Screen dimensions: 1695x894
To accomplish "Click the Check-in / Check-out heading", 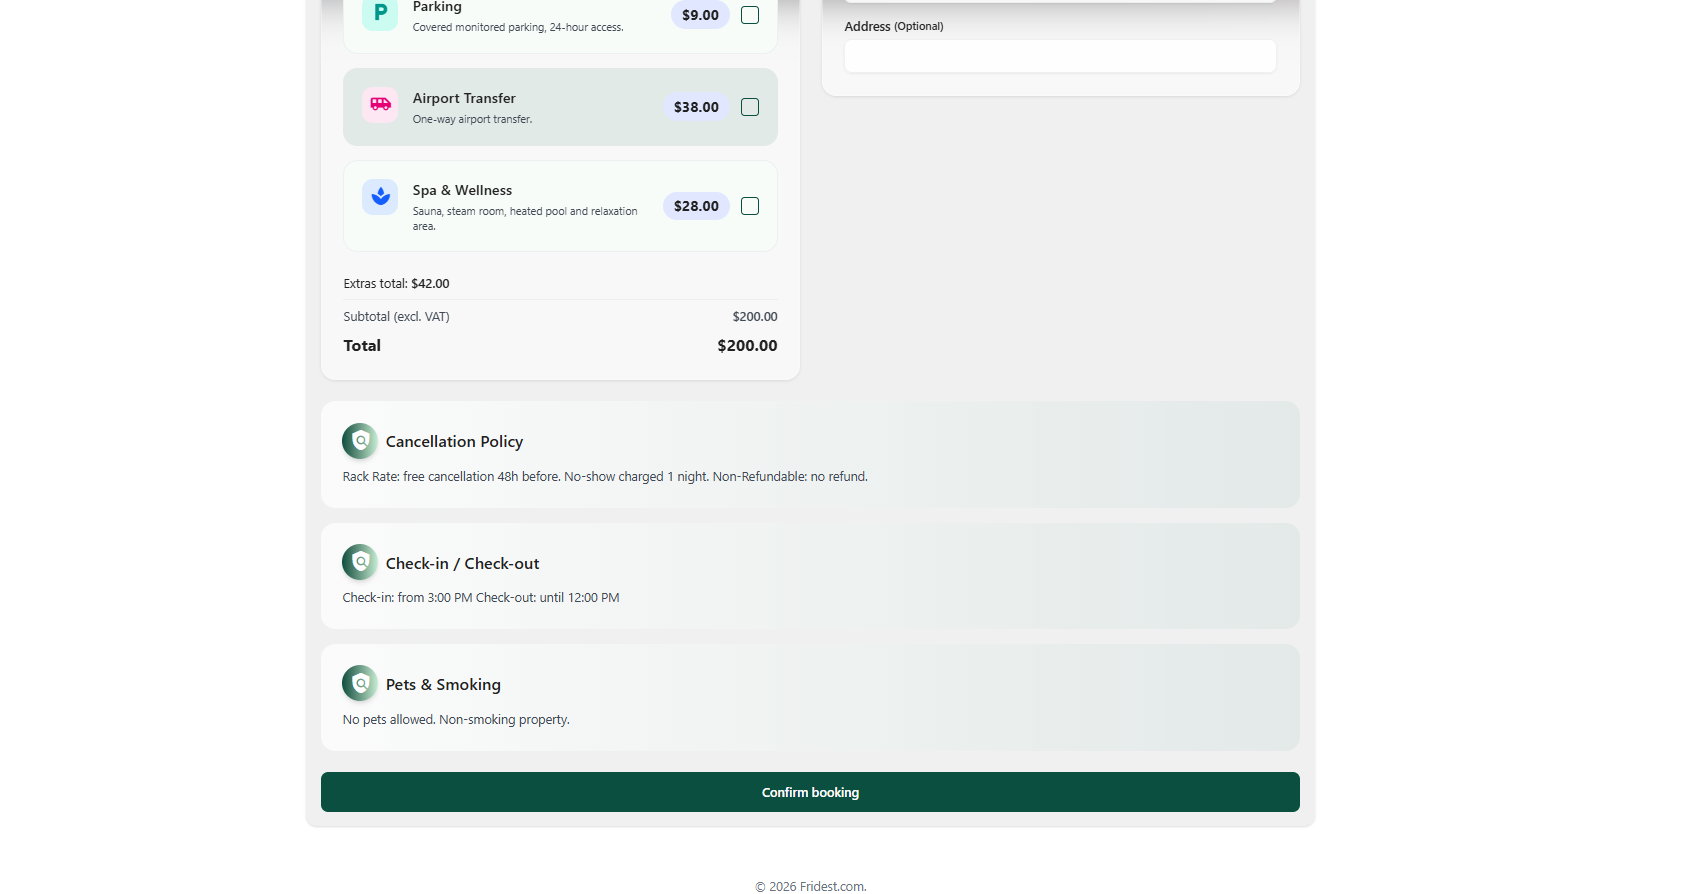I will tap(462, 564).
